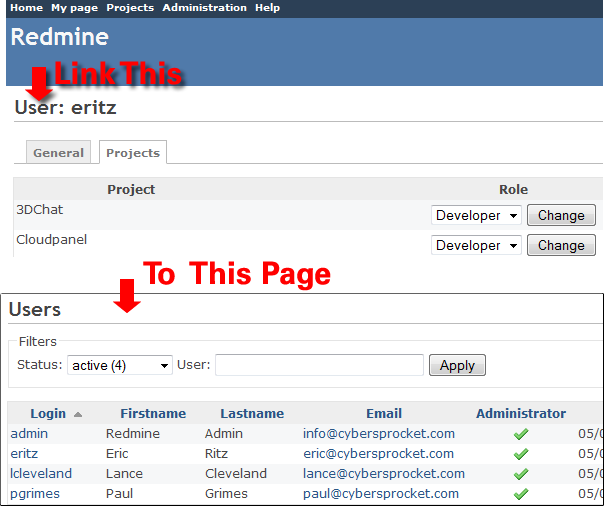Click the Users page heading
Screen dimensions: 604x506
[x=35, y=309]
